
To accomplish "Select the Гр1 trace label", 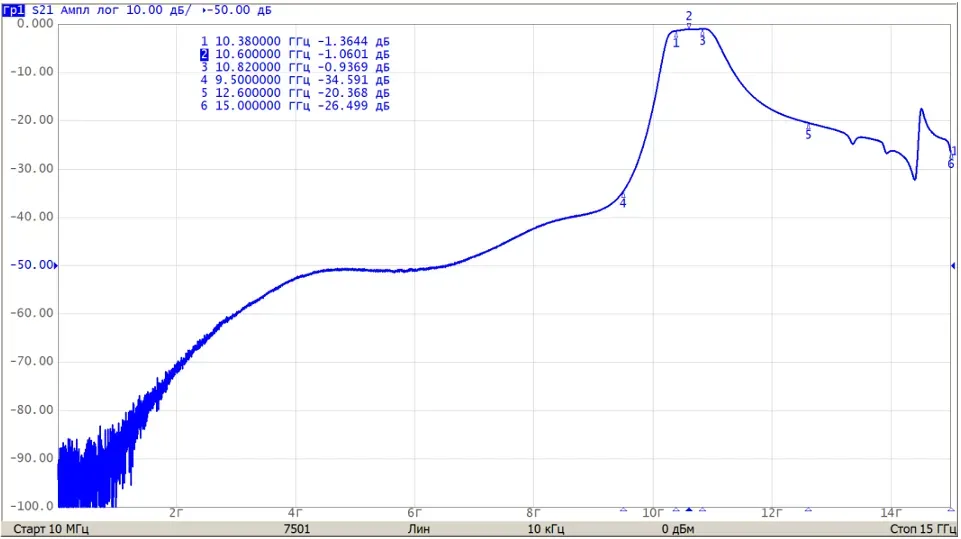I will (x=13, y=10).
